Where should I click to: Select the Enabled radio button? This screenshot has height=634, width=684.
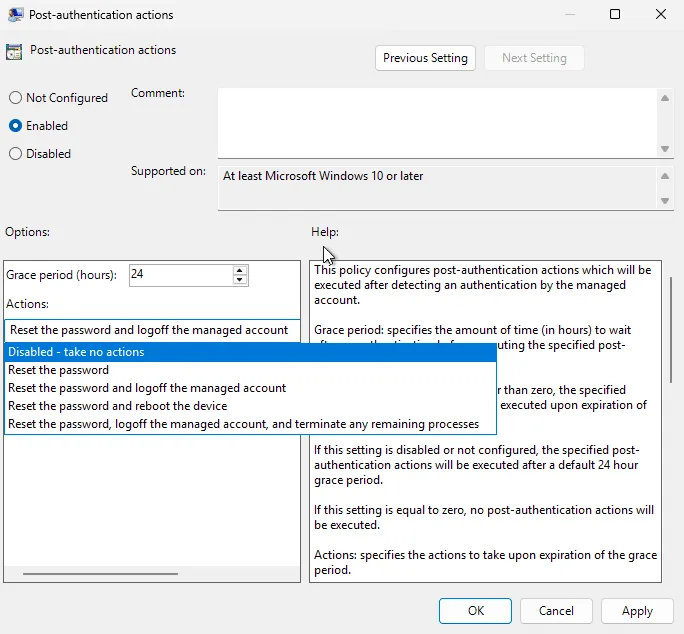click(x=15, y=126)
